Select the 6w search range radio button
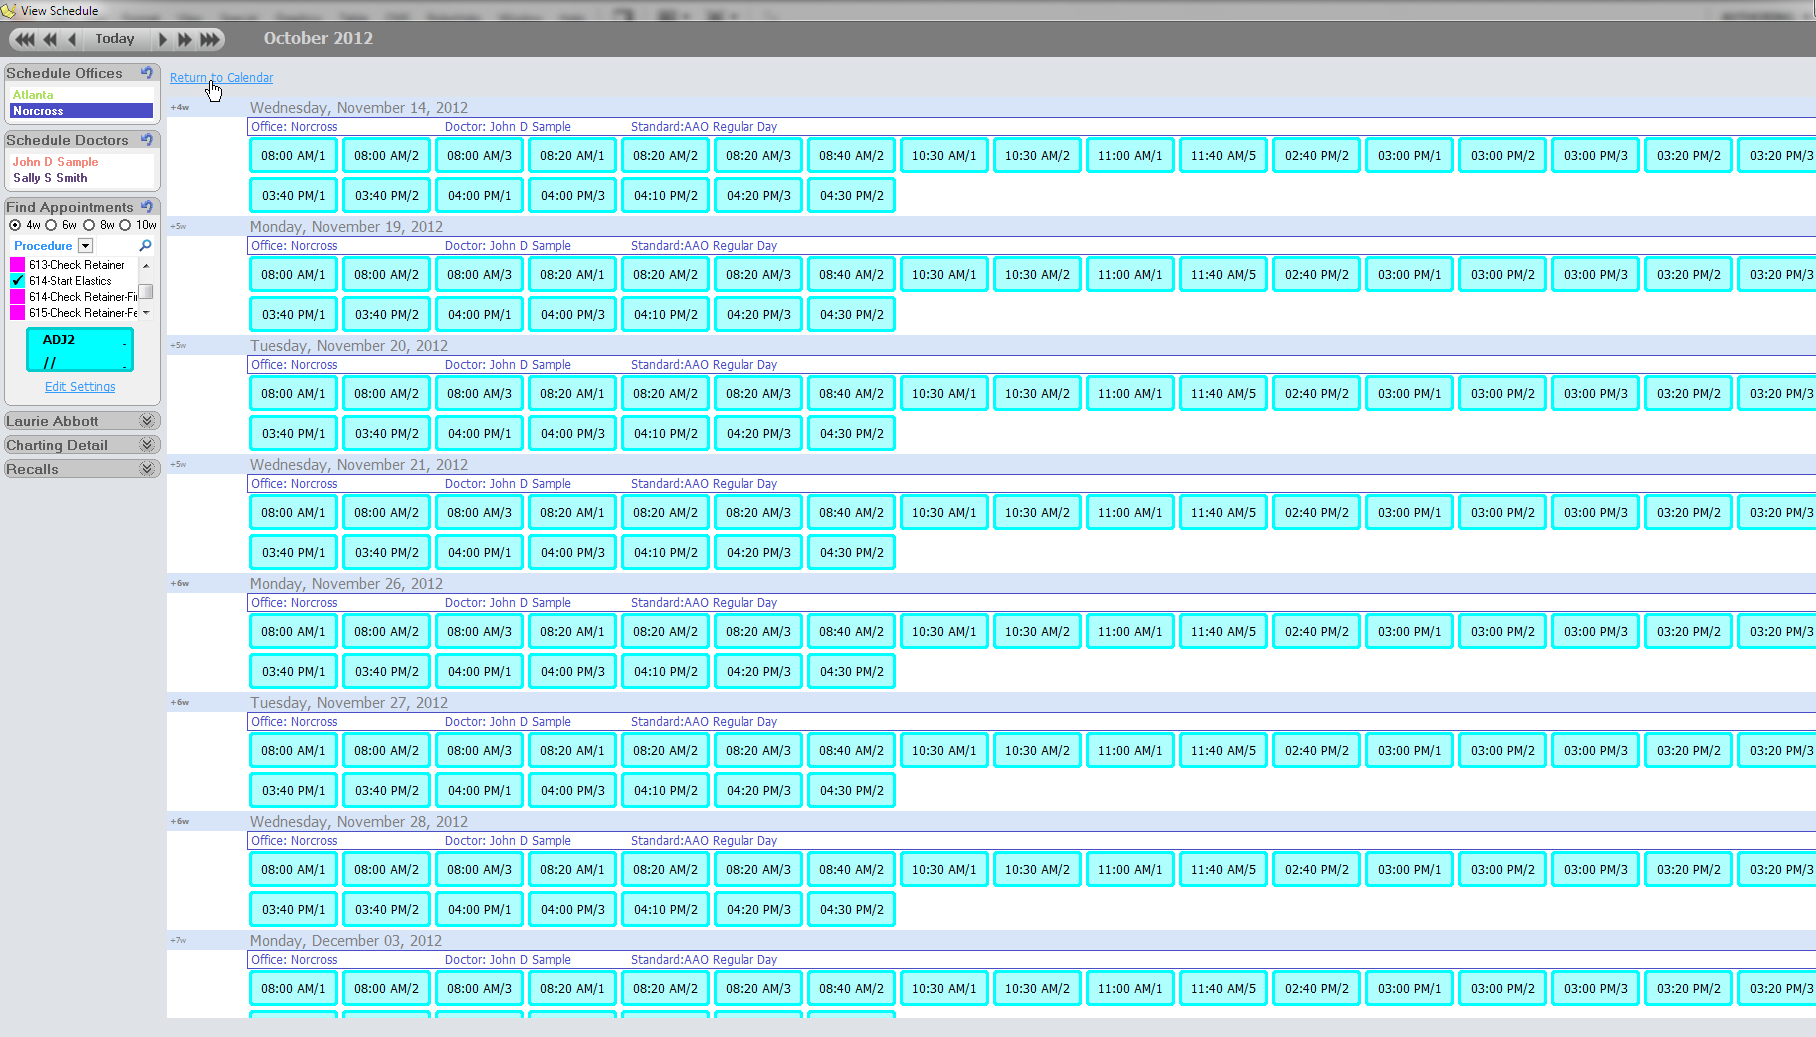This screenshot has height=1037, width=1816. click(51, 225)
